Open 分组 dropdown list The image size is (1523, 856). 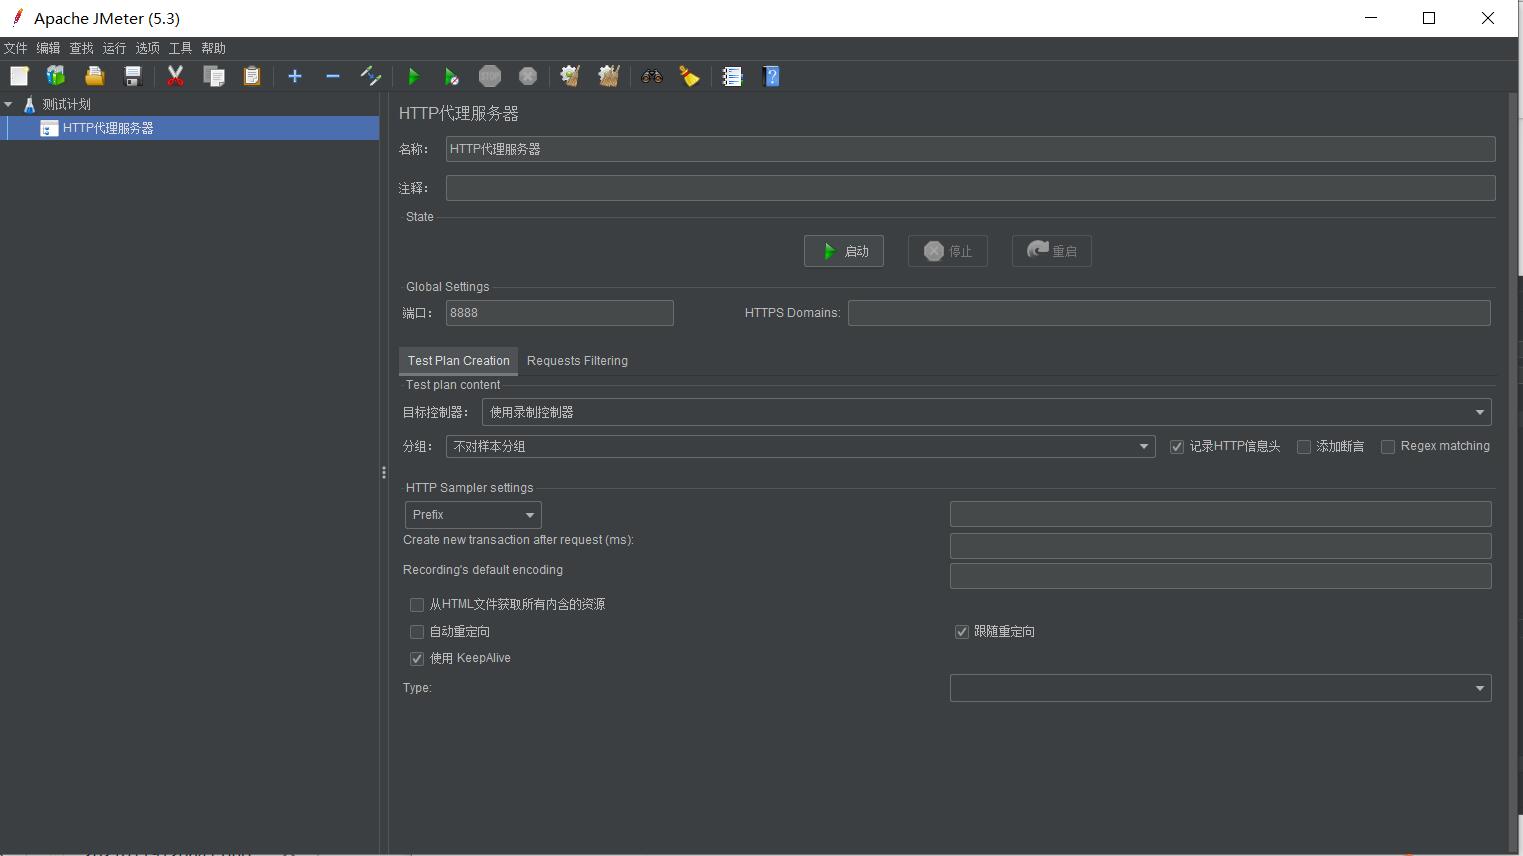tap(800, 446)
